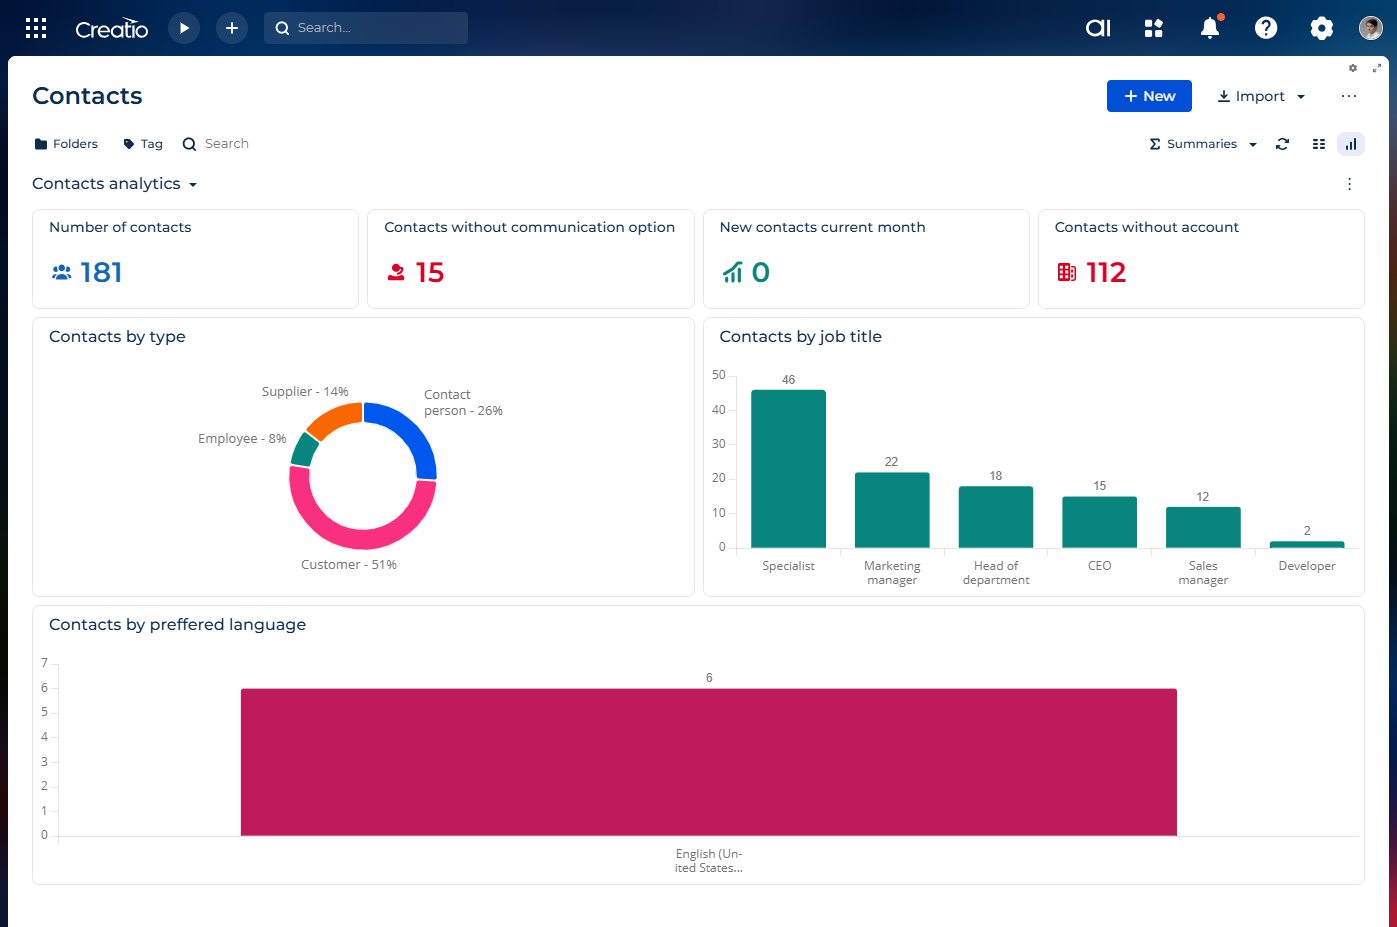Click the Specialist bar in job title chart
This screenshot has width=1397, height=927.
tap(788, 469)
